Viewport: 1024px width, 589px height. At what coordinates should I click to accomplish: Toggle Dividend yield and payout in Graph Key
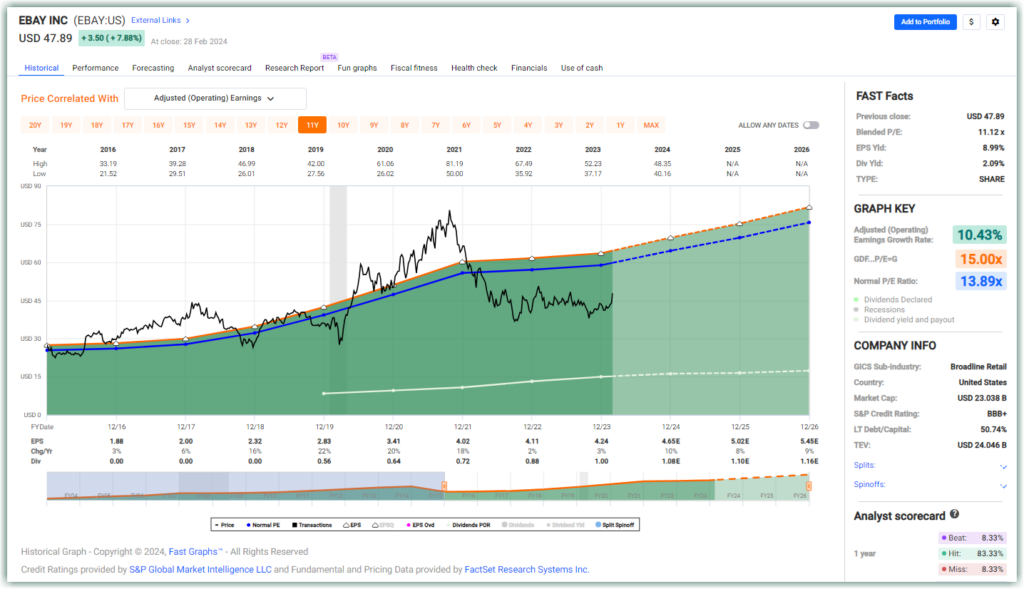coord(904,320)
